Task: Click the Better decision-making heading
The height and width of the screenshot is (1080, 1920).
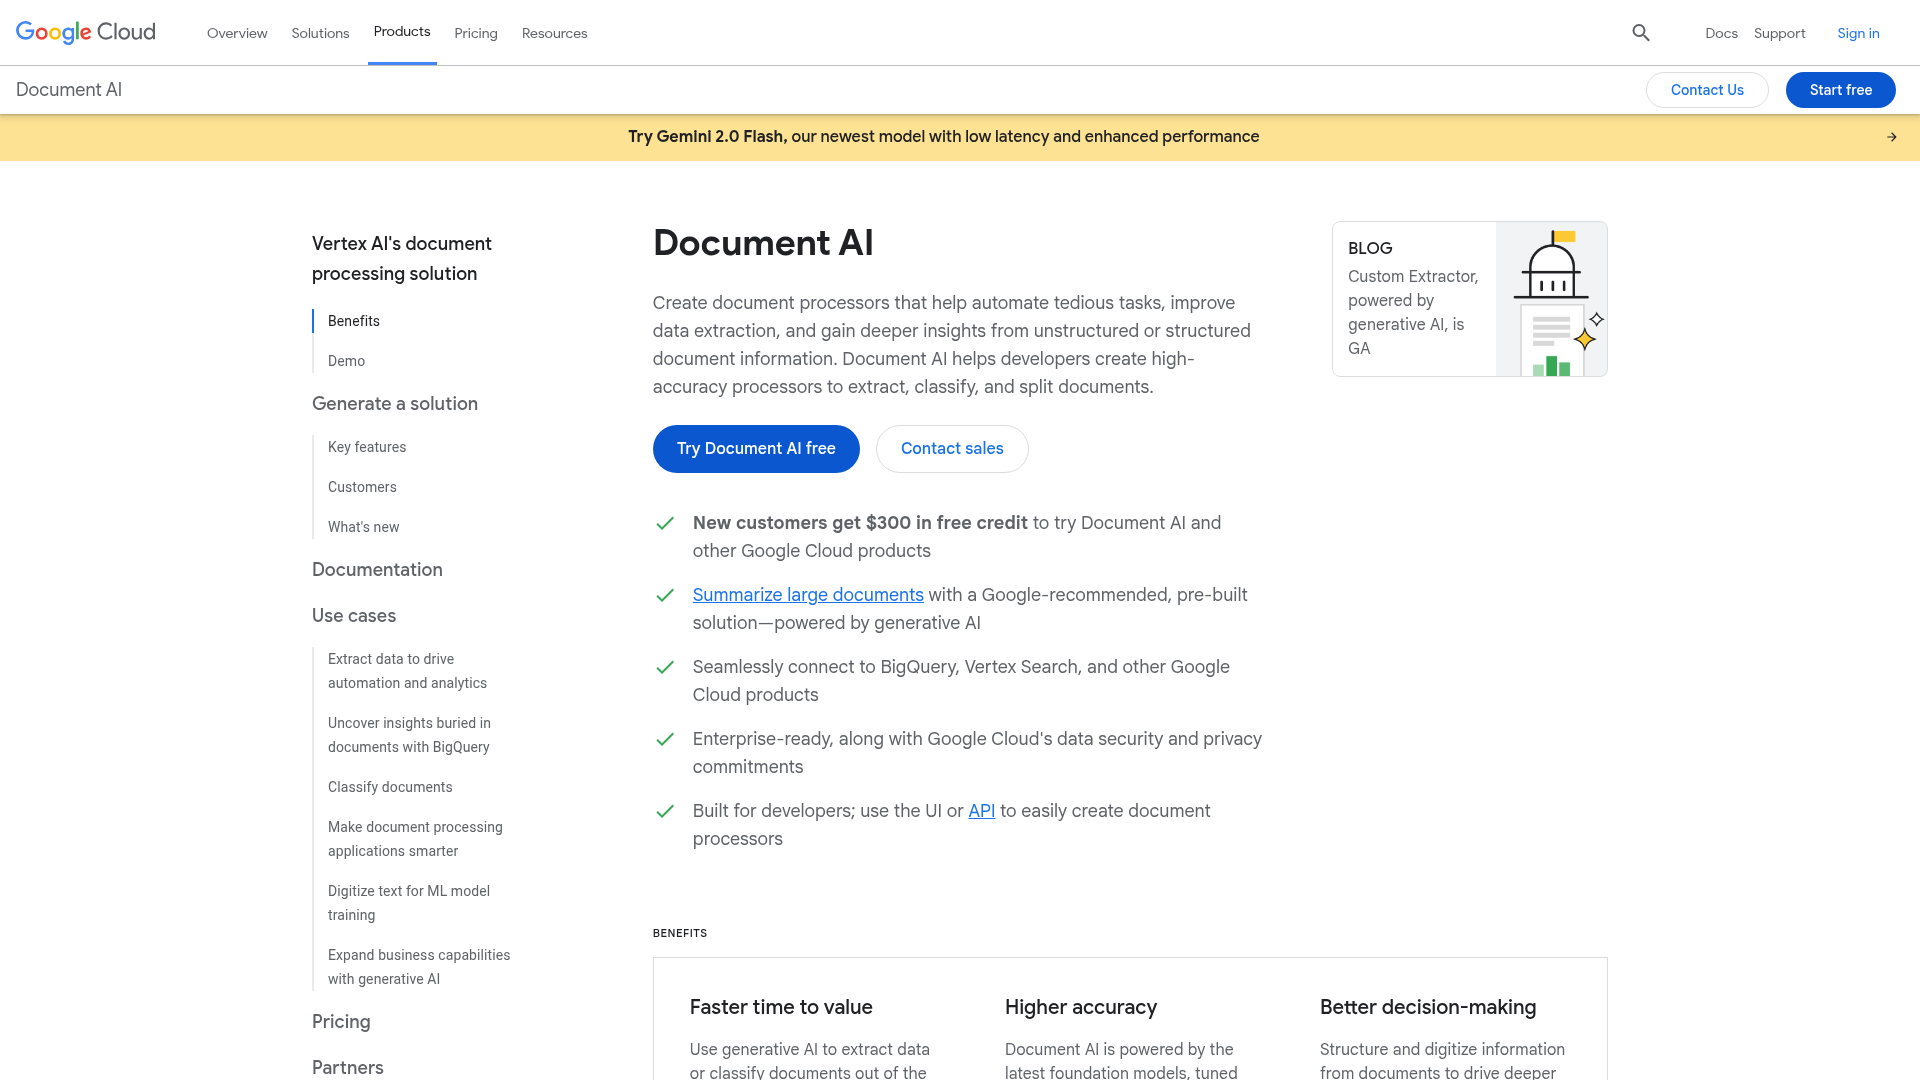Action: (x=1428, y=1007)
